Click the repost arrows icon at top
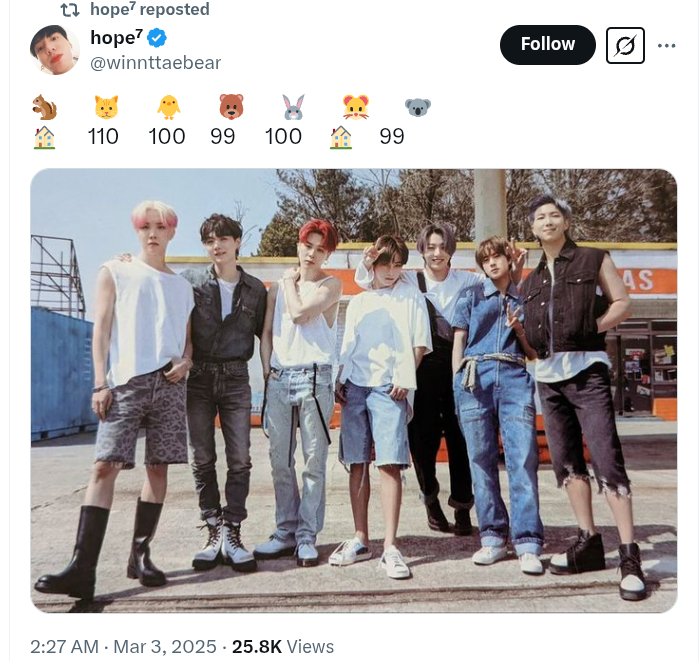 tap(70, 10)
